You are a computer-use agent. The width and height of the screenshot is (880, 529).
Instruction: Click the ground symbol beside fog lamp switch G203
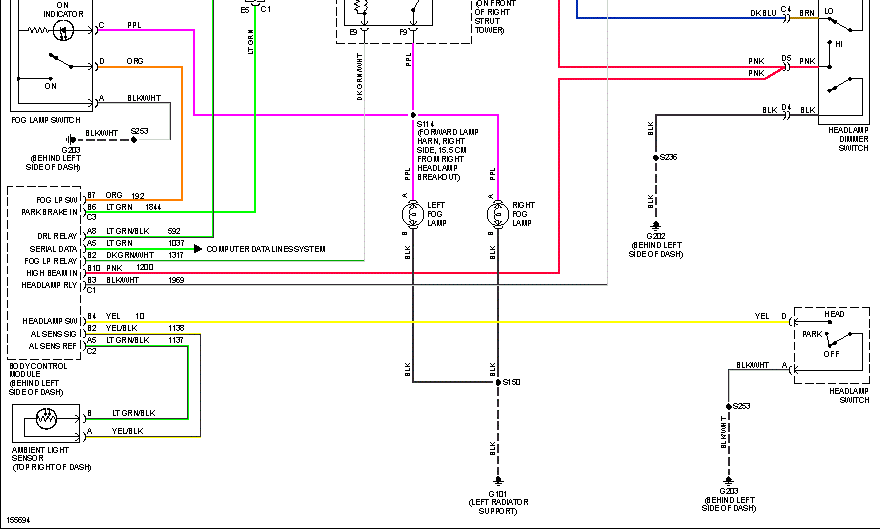tap(70, 140)
